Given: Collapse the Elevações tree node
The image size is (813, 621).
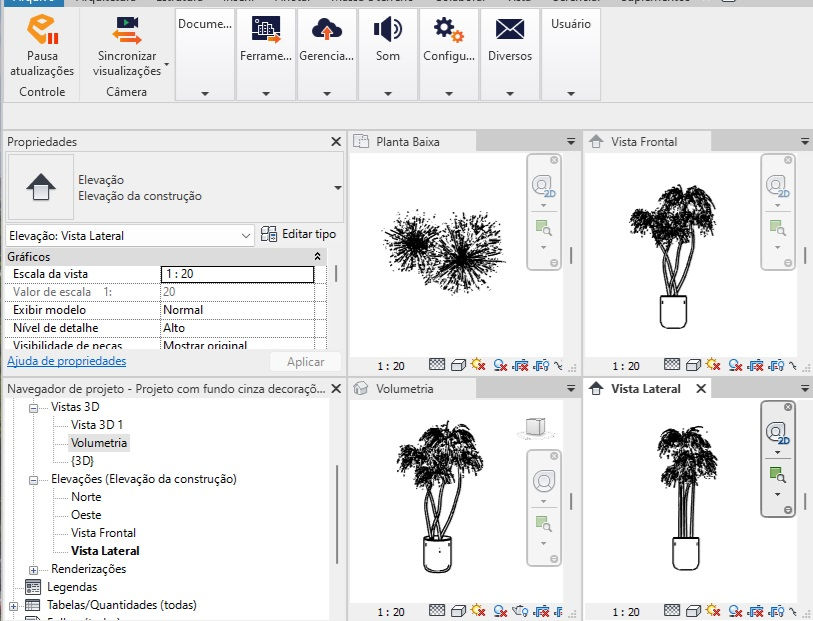Looking at the screenshot, I should pos(33,480).
